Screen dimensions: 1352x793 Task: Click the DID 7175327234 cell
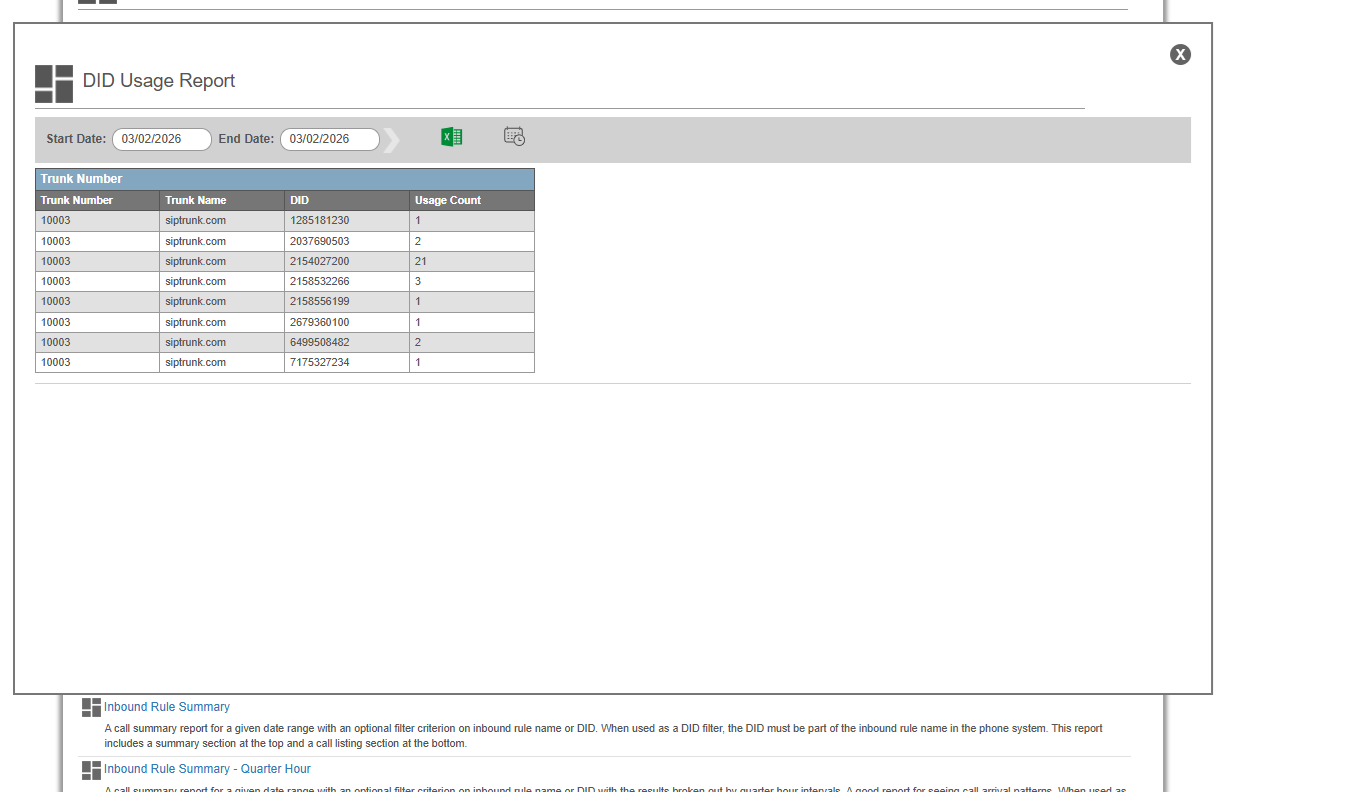[320, 362]
